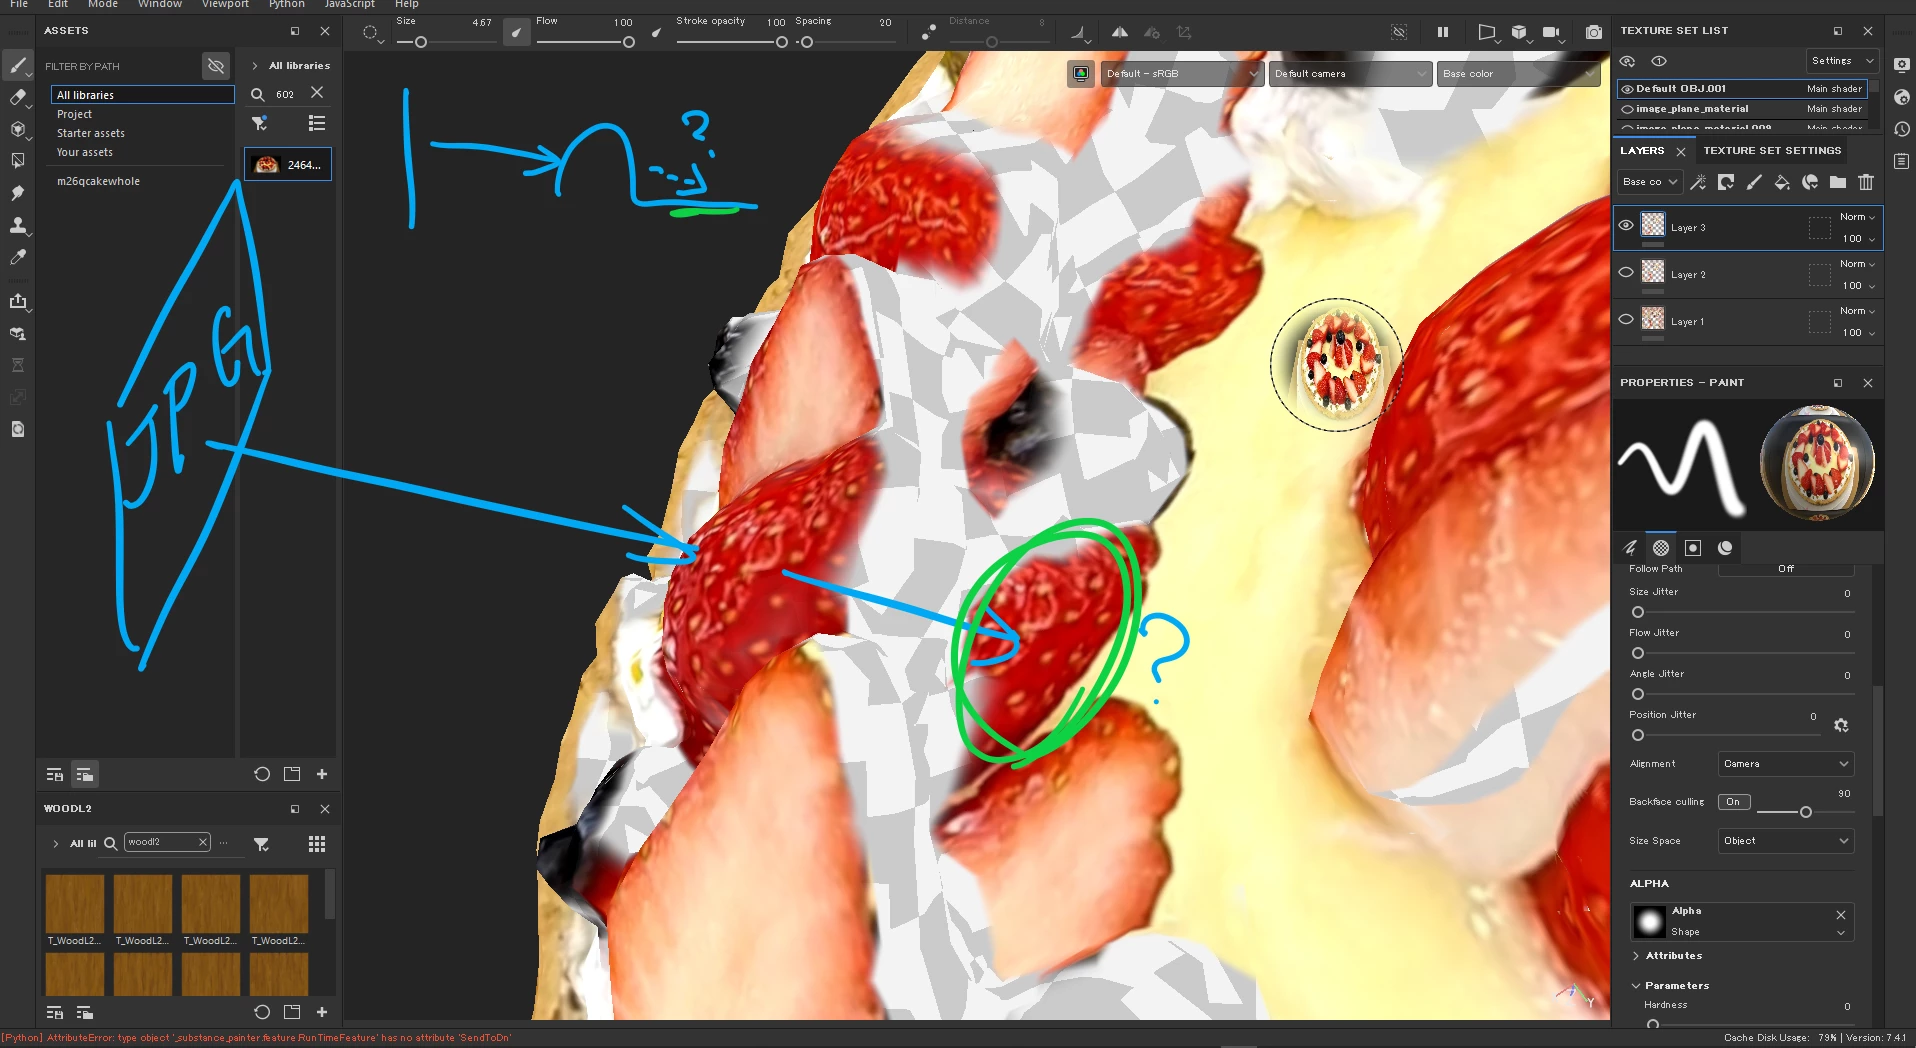Select the Paint brush tool
This screenshot has height=1048, width=1916.
pos(18,66)
